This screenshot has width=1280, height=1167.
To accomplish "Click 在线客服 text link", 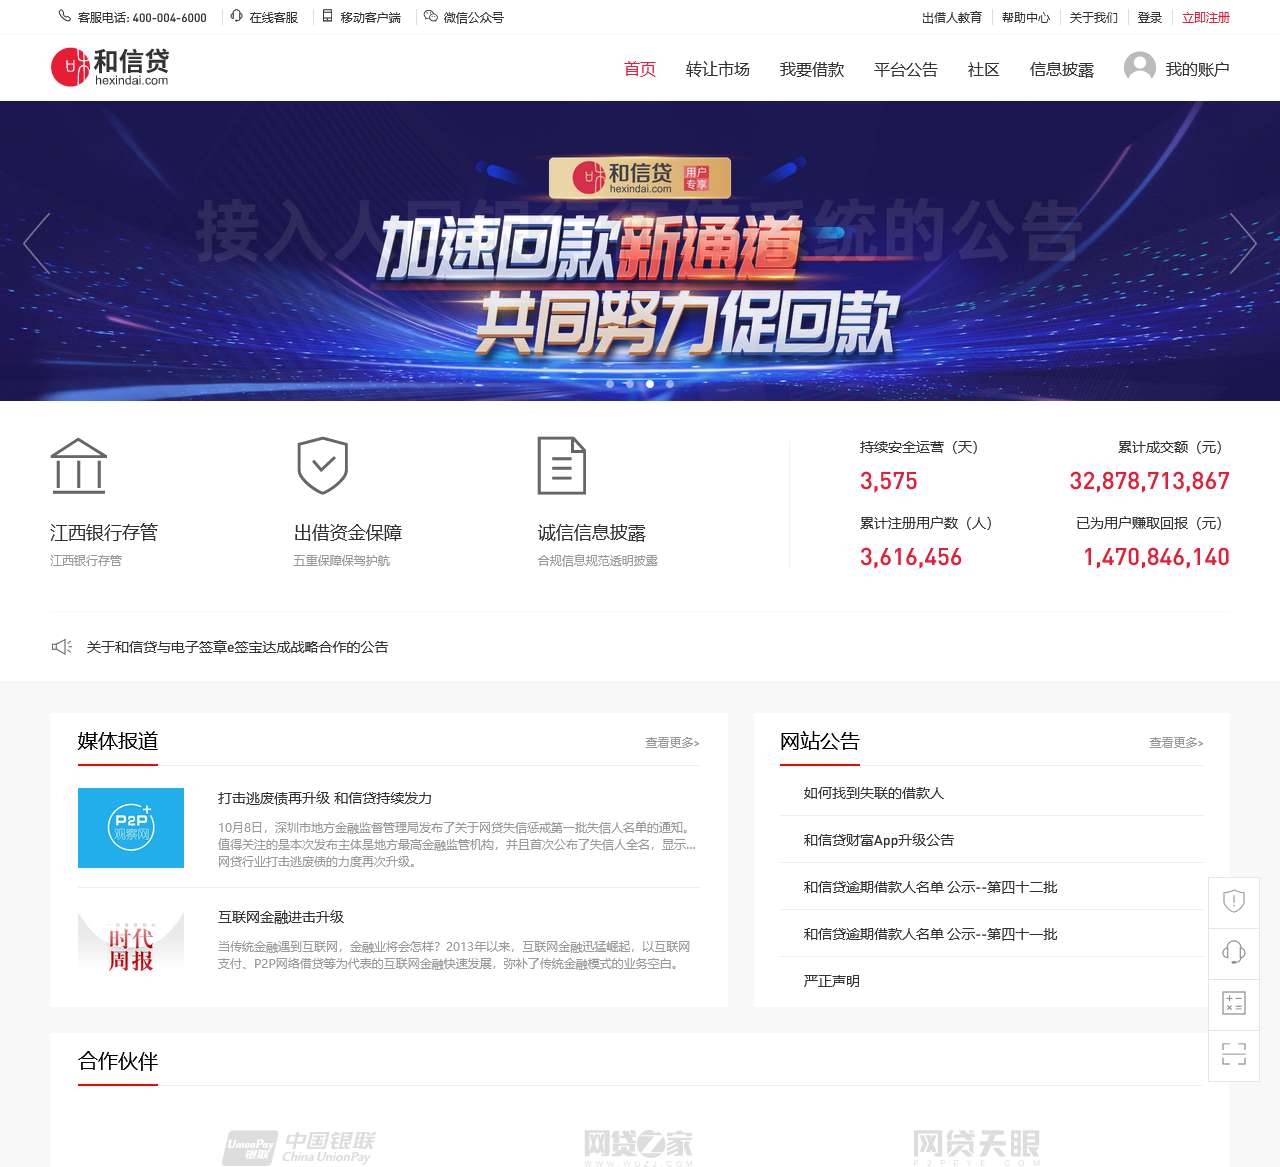I will coord(274,17).
